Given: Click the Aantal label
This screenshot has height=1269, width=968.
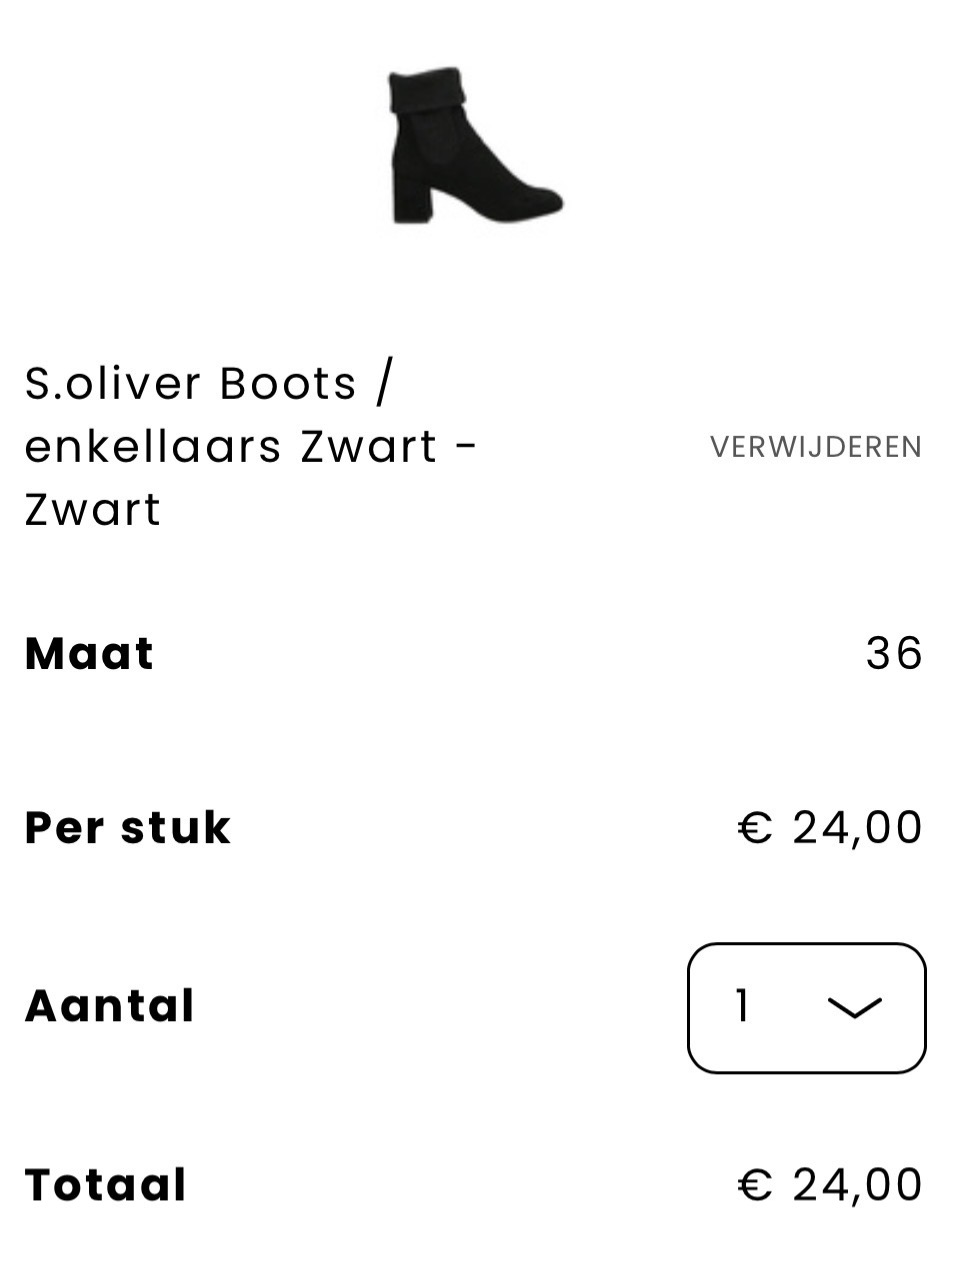Looking at the screenshot, I should coord(109,1006).
